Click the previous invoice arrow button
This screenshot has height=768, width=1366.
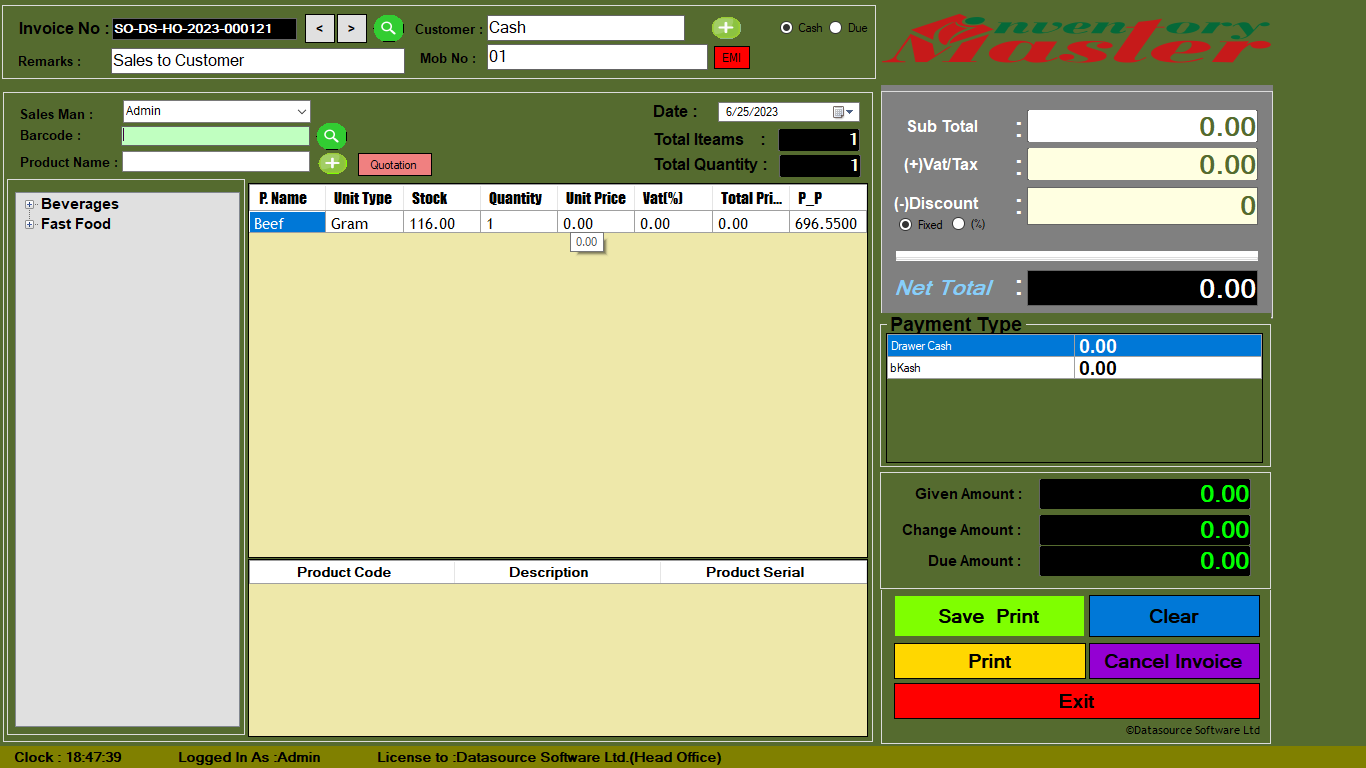(319, 28)
